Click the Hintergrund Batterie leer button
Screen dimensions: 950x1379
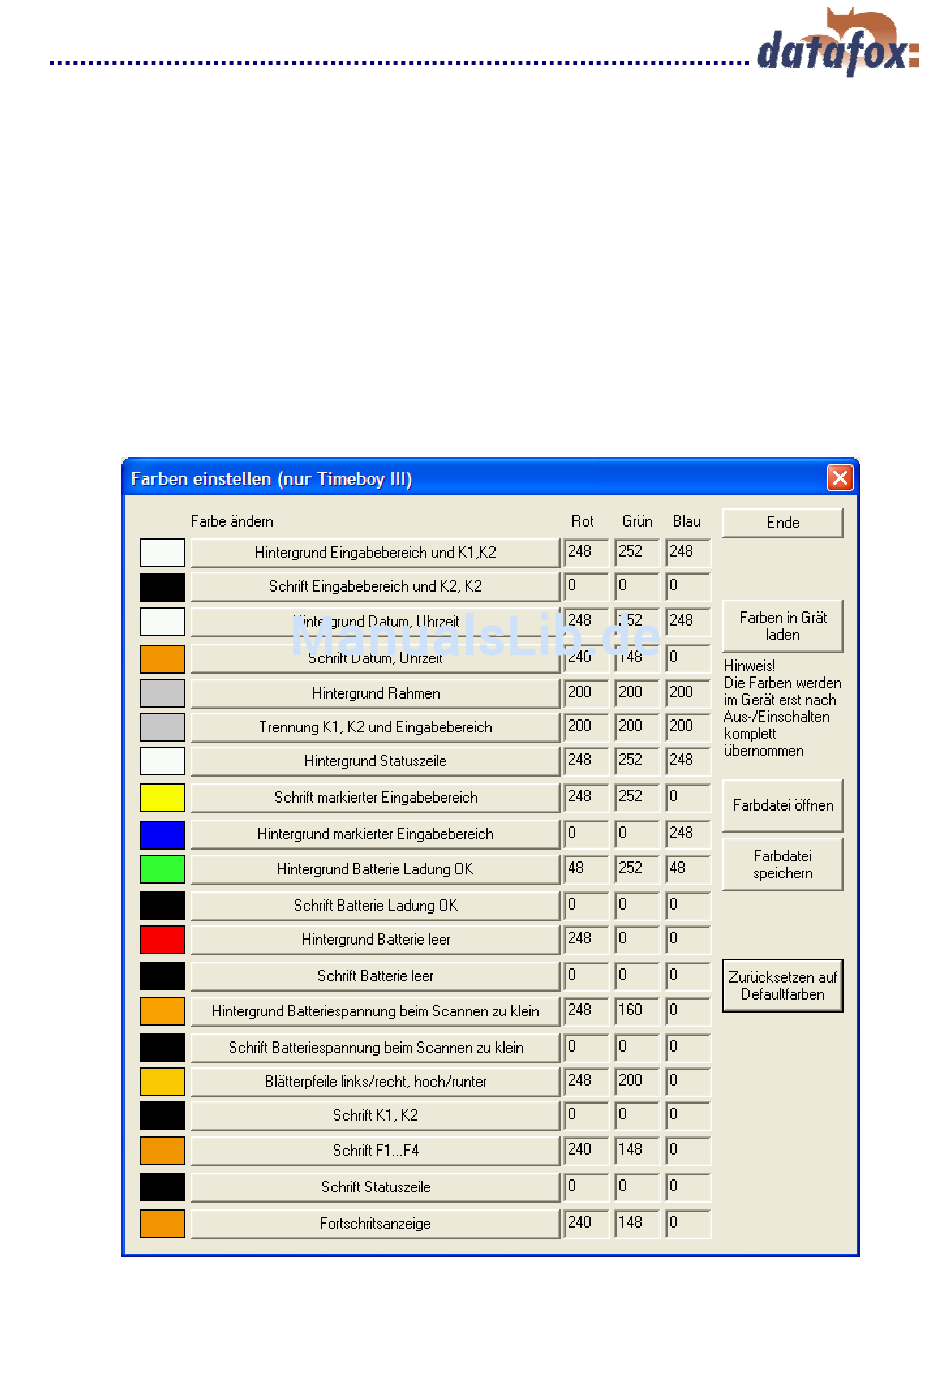(375, 940)
